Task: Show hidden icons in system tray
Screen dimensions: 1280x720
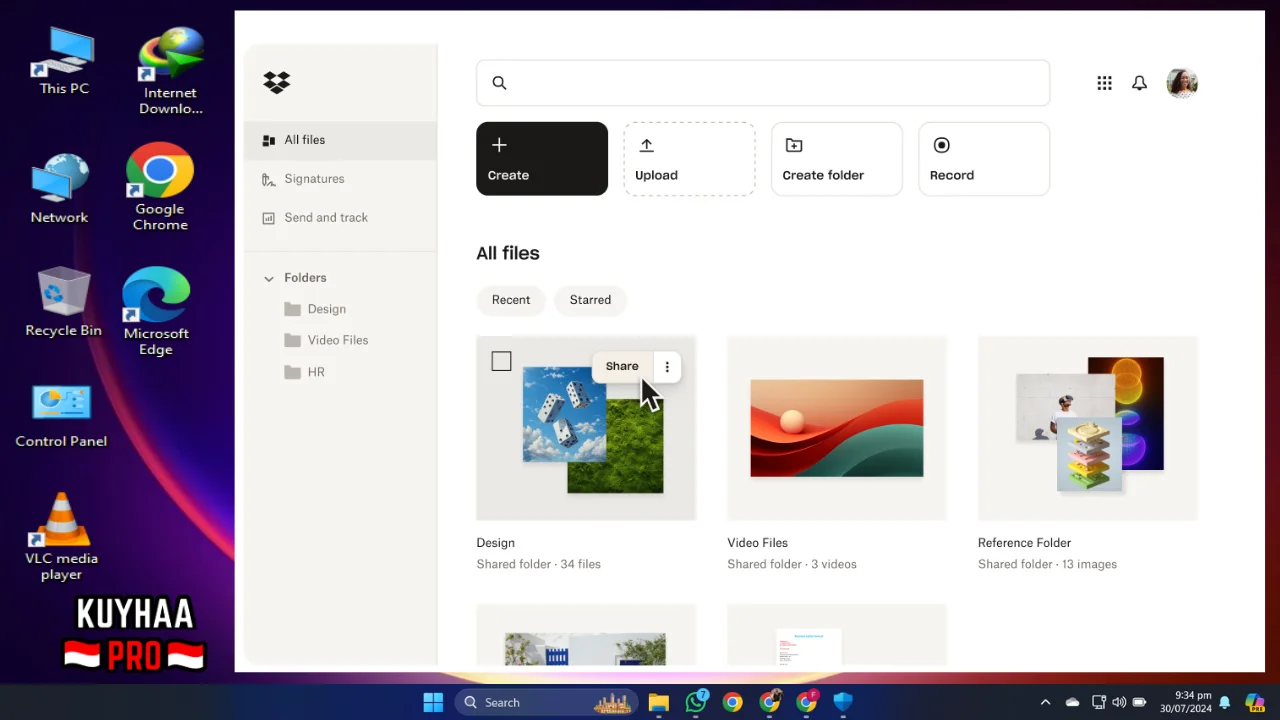Action: [1045, 702]
